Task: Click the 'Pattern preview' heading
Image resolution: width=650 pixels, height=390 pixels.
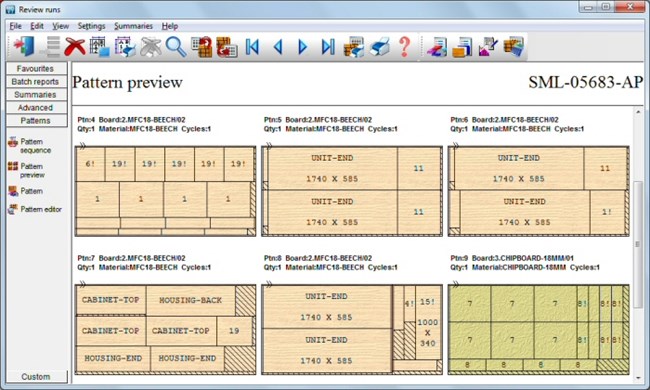Action: point(127,82)
